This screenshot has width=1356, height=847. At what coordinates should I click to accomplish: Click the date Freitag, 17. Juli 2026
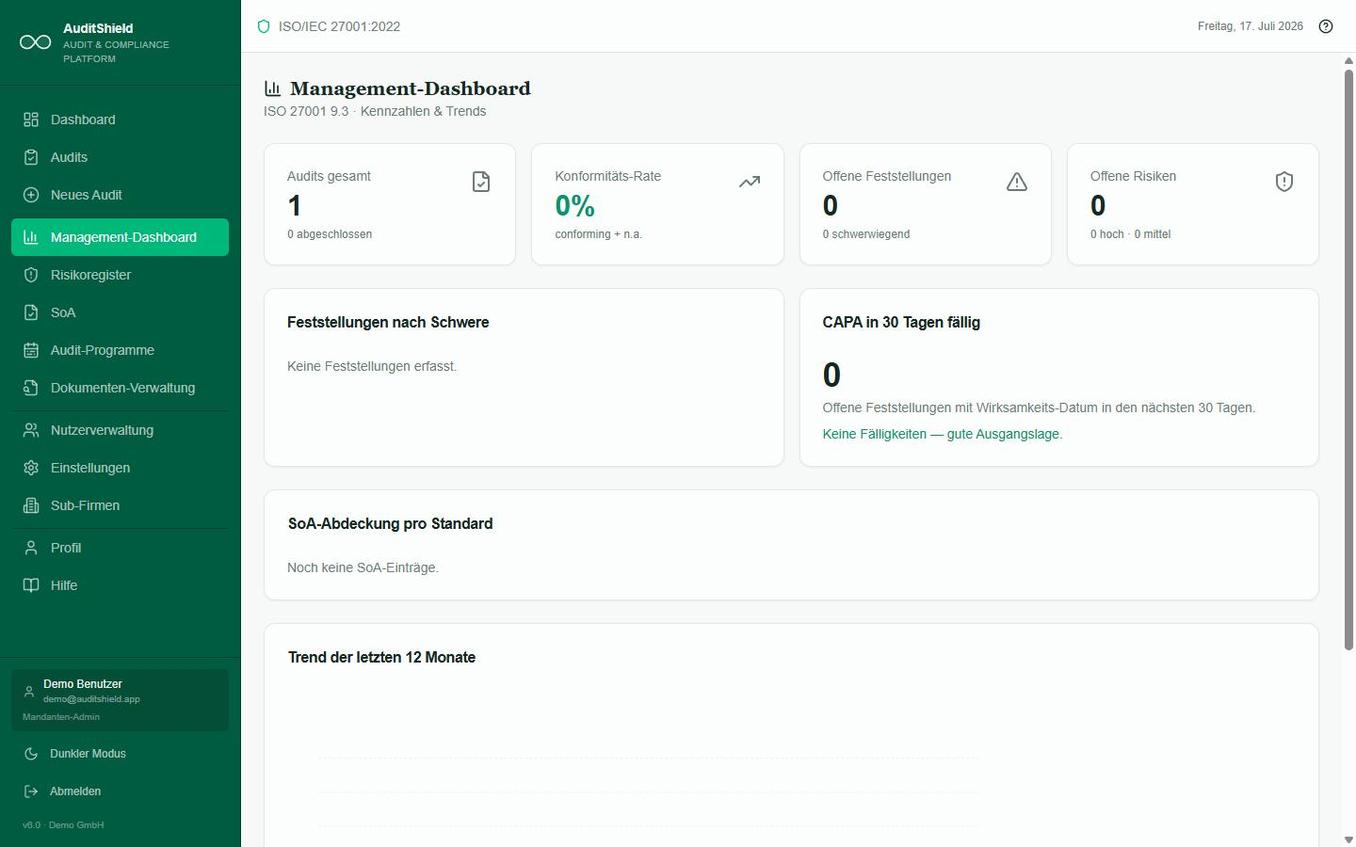coord(1250,26)
